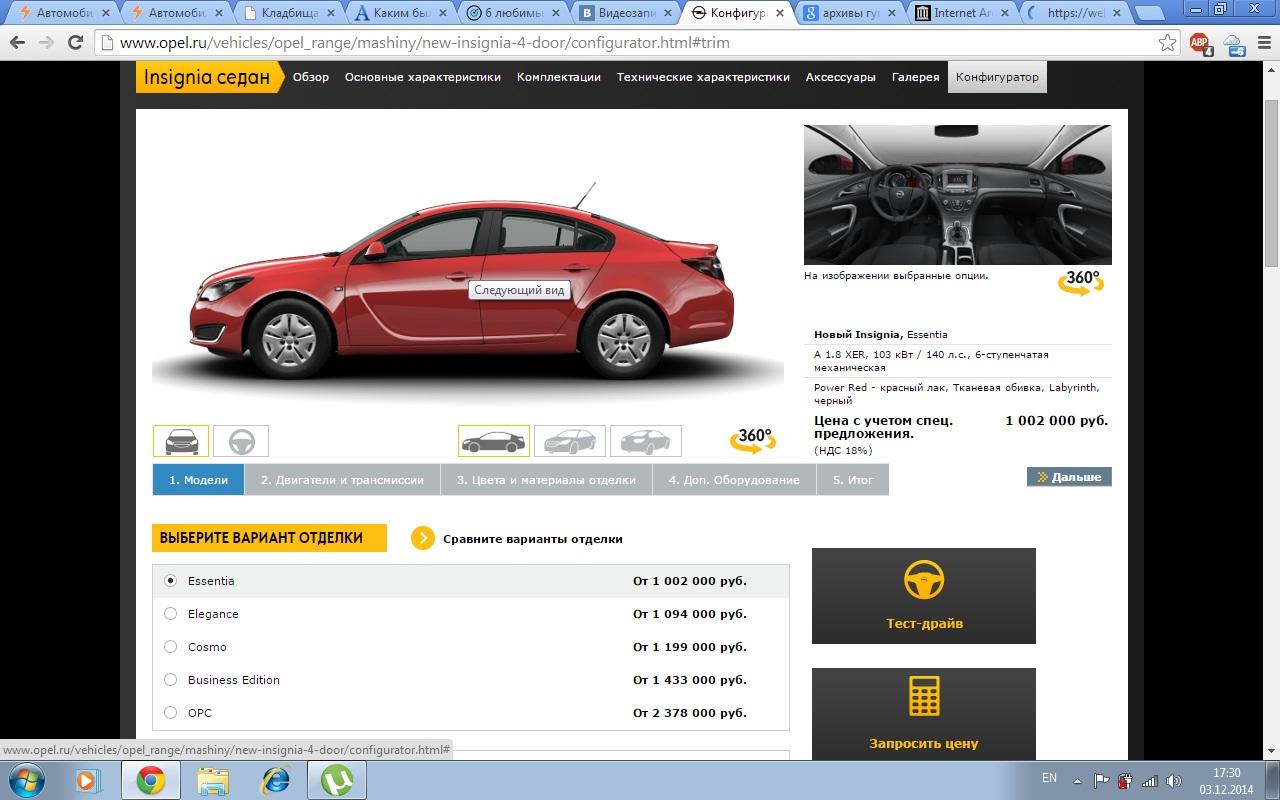Screen dimensions: 1280x800
Task: Select the OPC trim radio button
Action: [x=170, y=713]
